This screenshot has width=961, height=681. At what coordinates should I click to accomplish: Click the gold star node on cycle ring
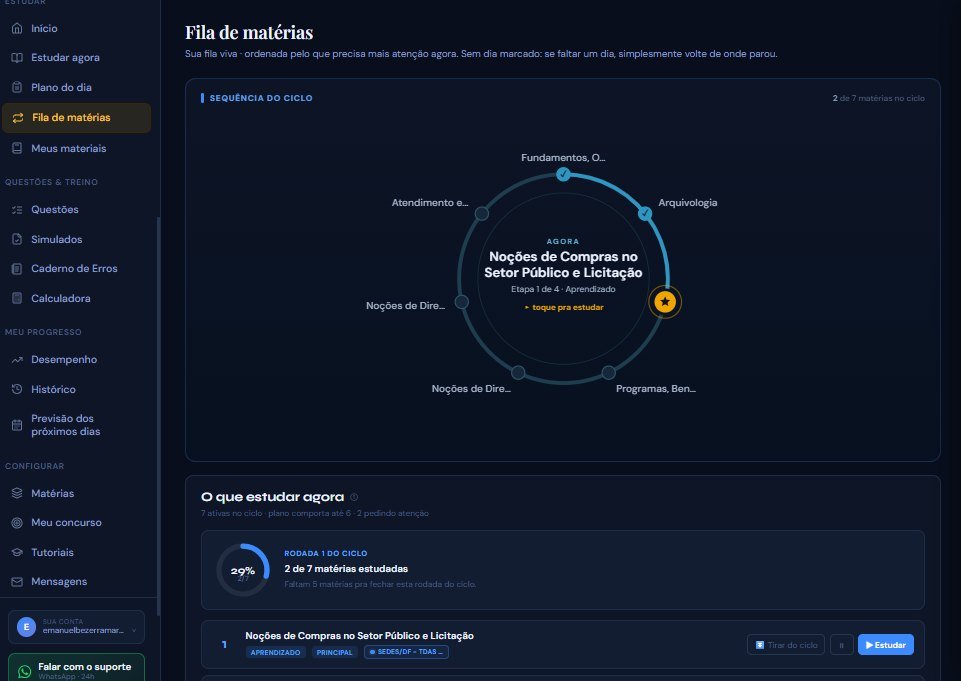tap(665, 302)
